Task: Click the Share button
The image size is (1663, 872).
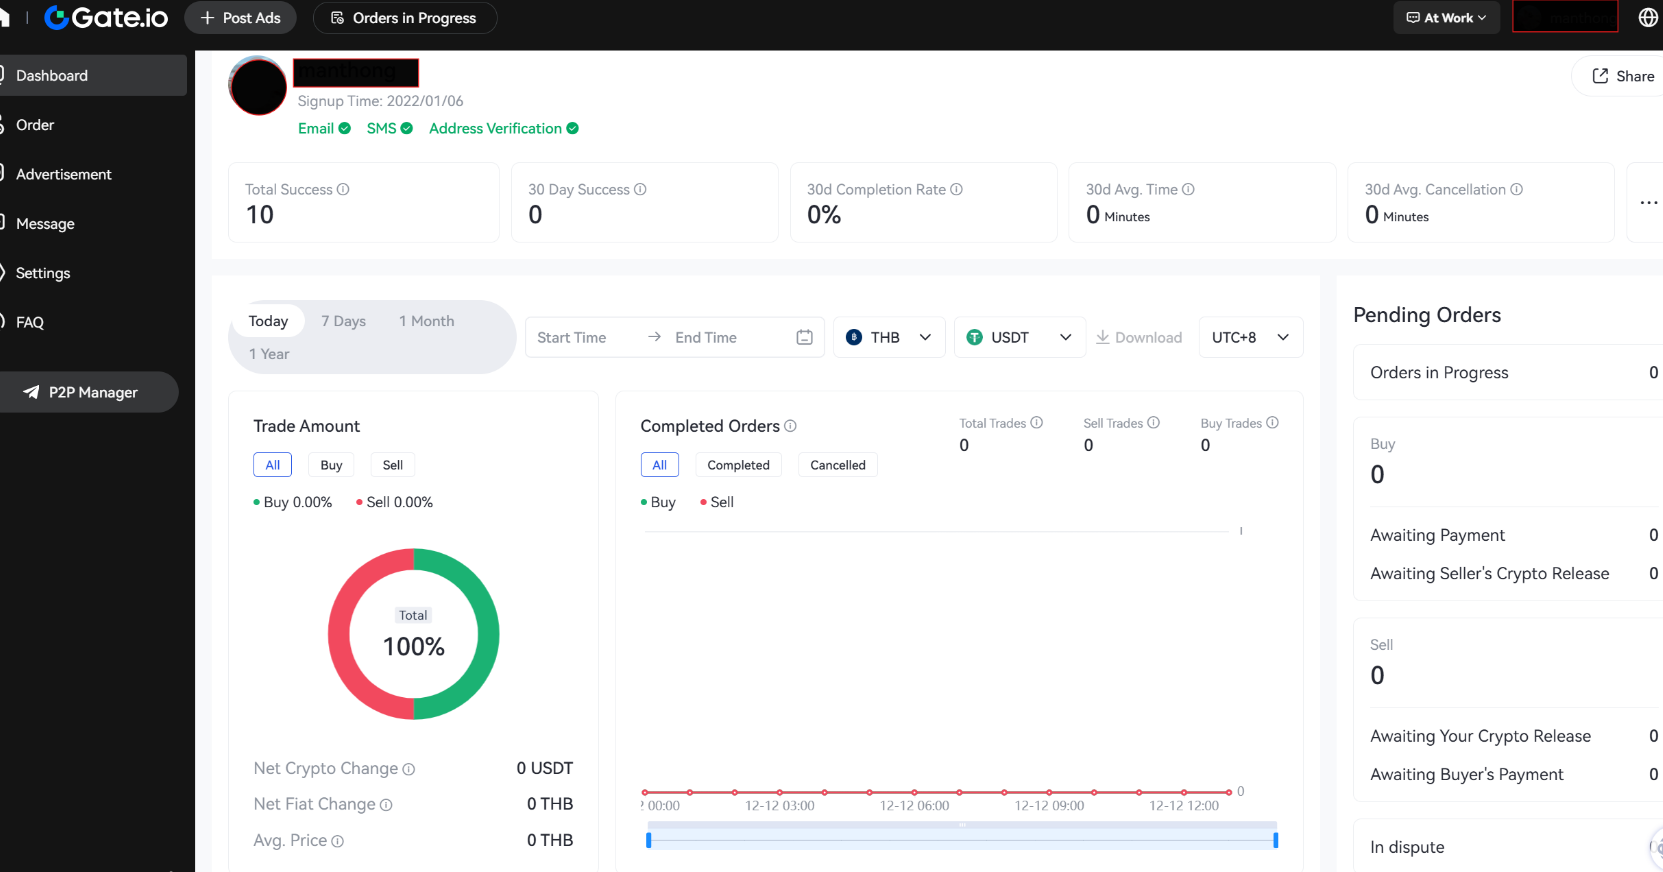Action: 1622,76
